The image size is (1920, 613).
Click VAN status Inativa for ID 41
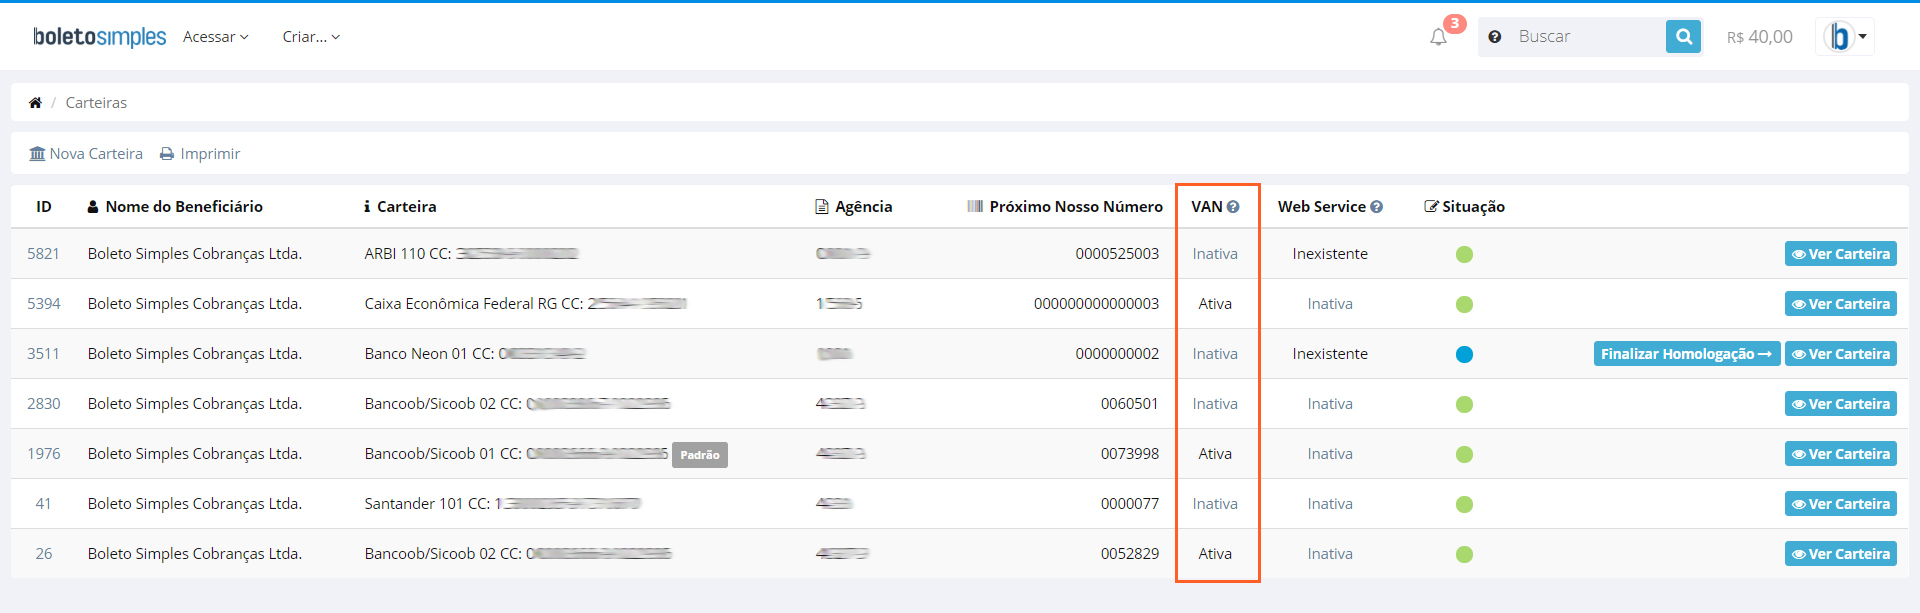point(1215,504)
